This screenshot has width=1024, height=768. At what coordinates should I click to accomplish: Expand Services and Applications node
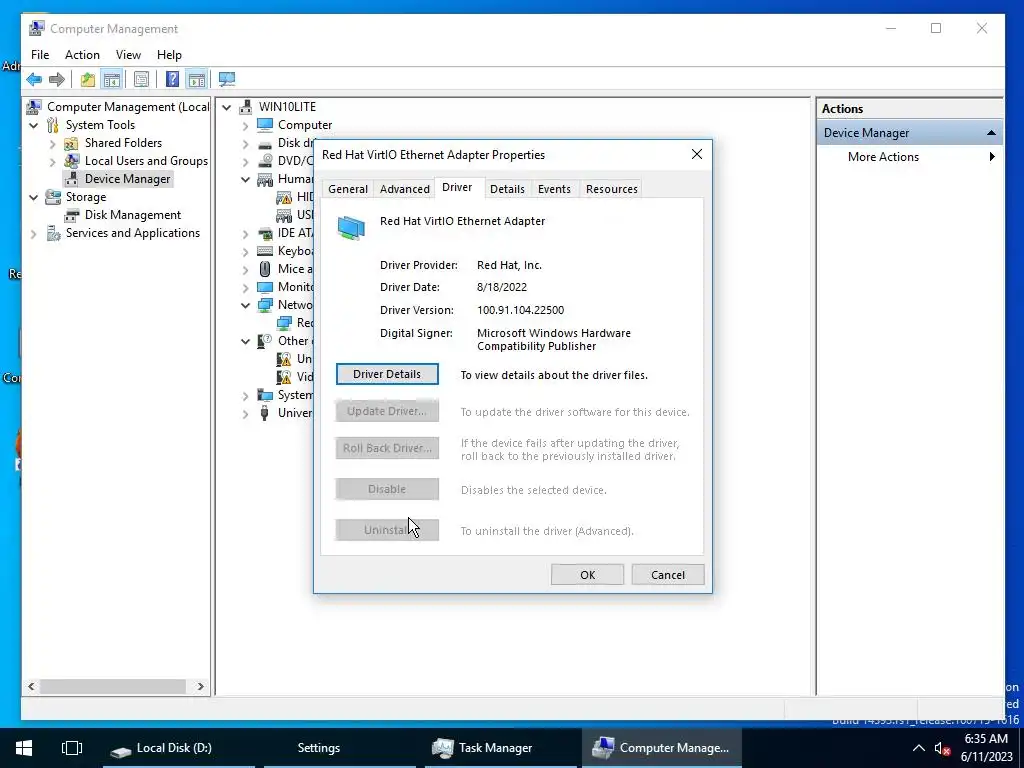[34, 233]
